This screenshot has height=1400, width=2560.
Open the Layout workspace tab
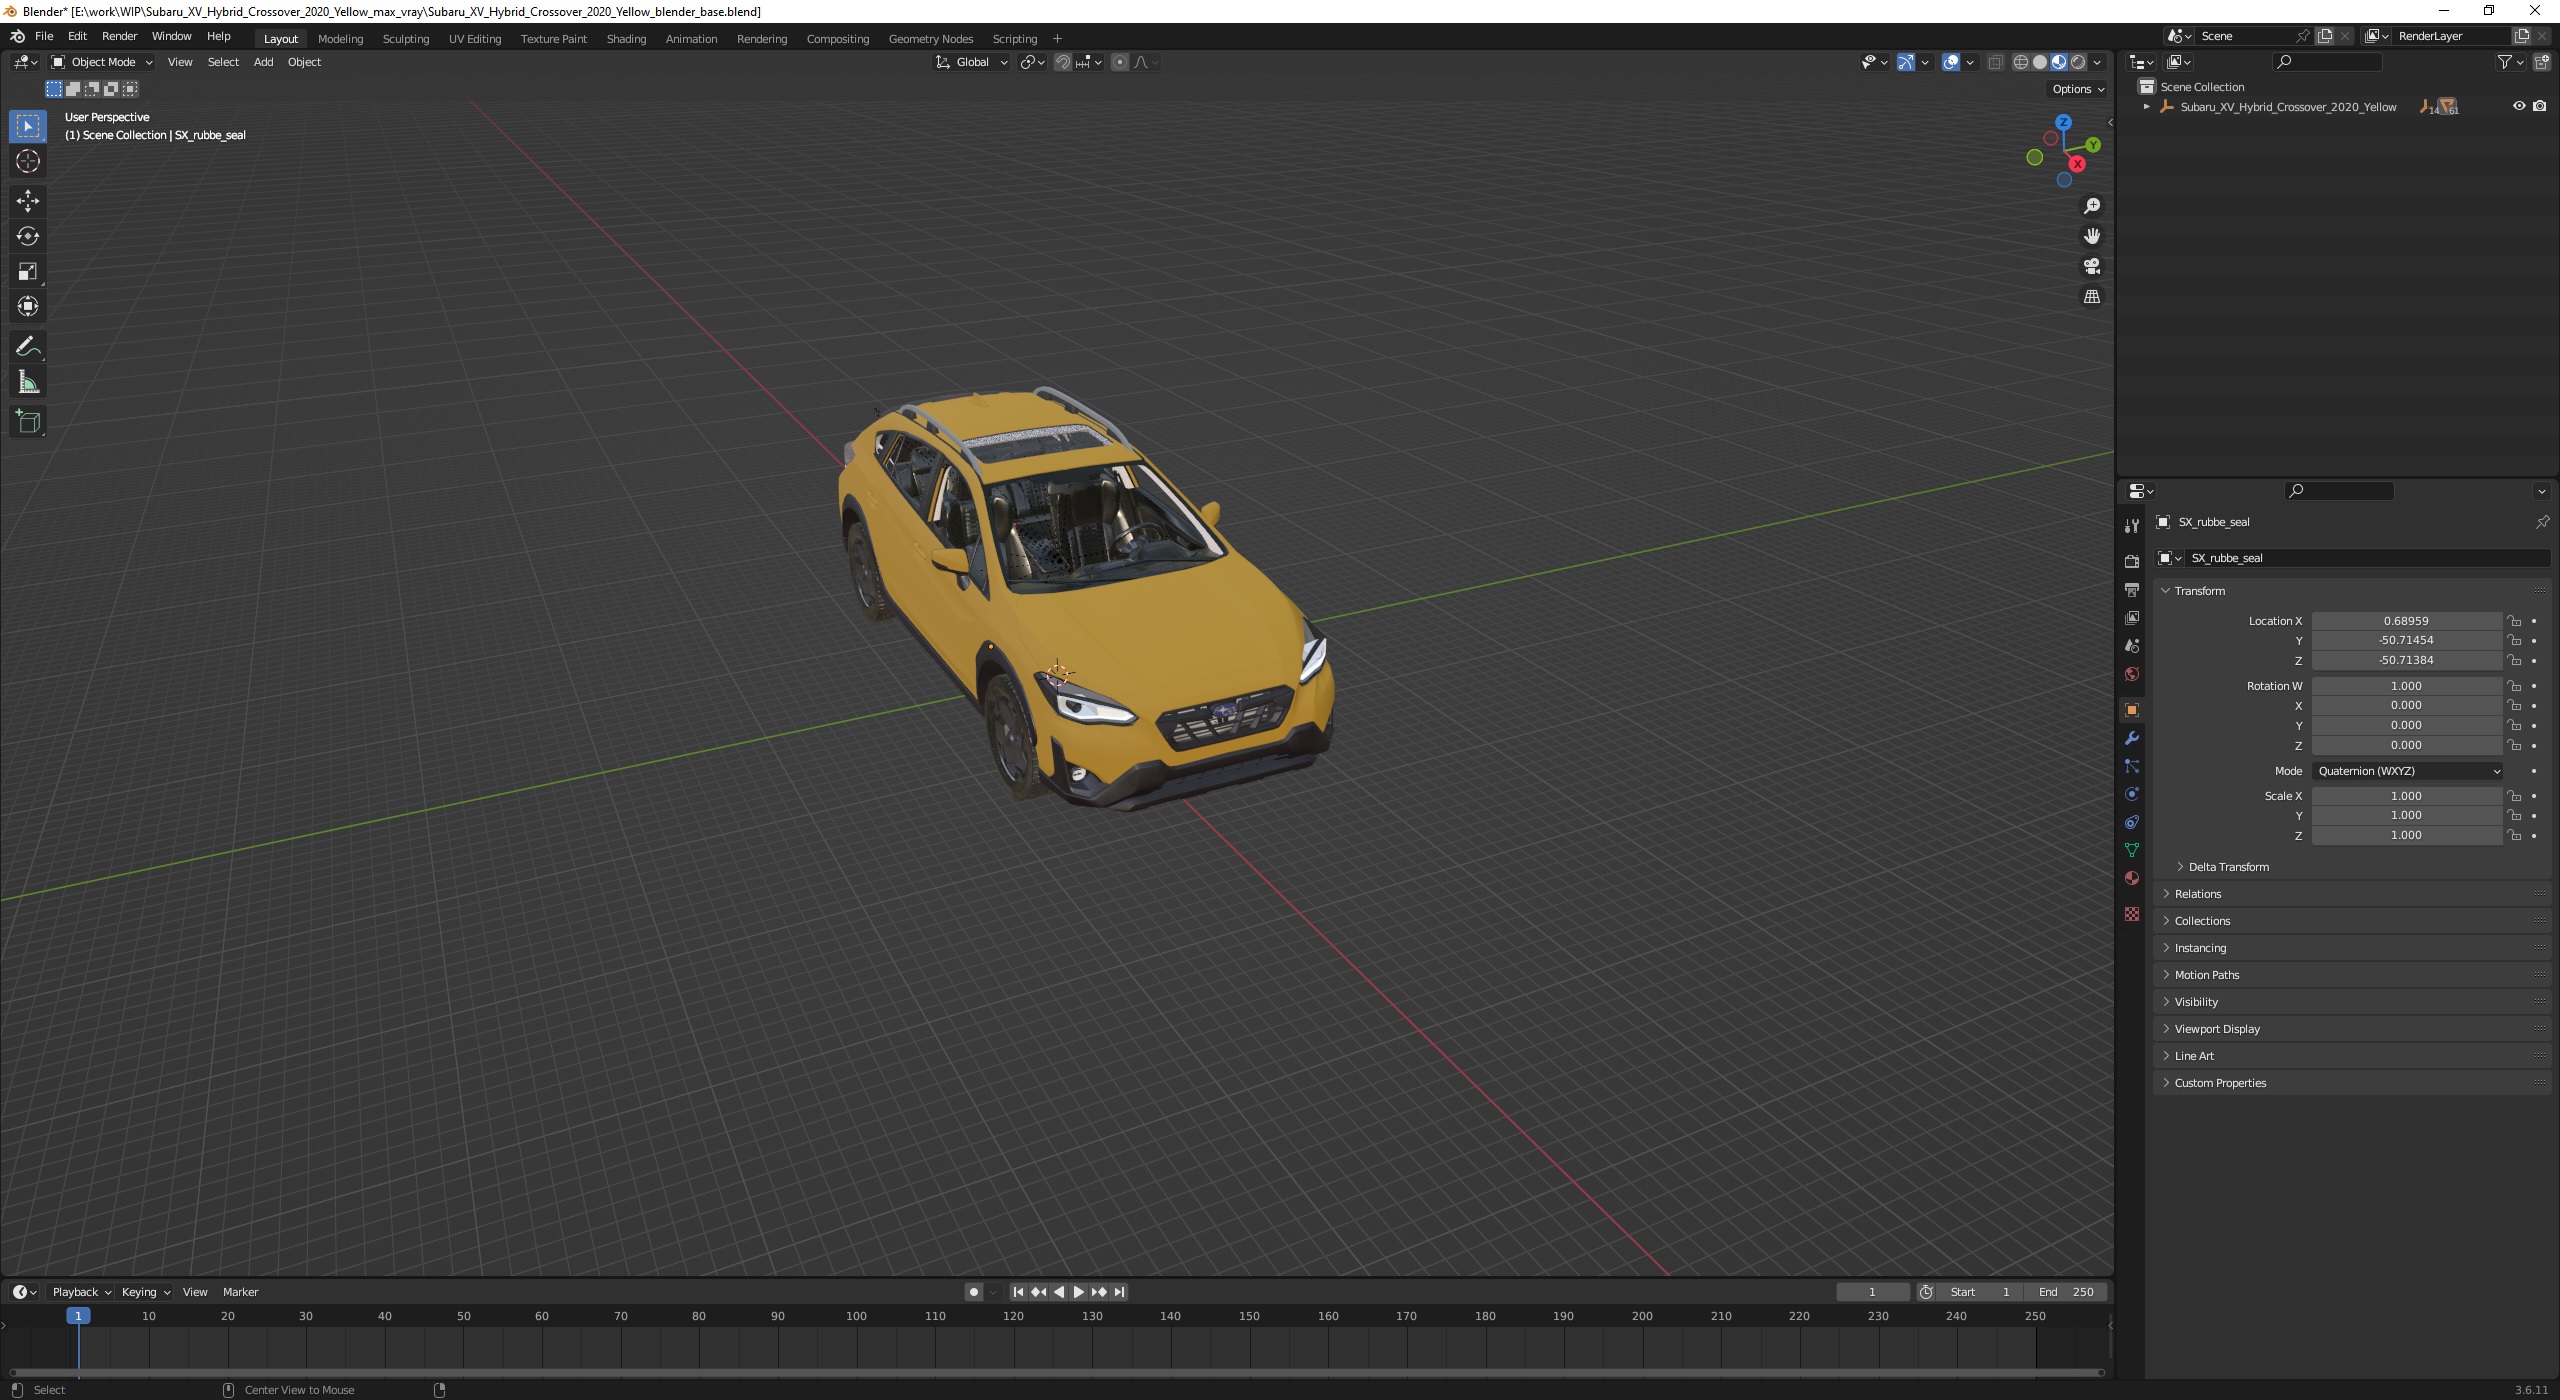[x=281, y=38]
